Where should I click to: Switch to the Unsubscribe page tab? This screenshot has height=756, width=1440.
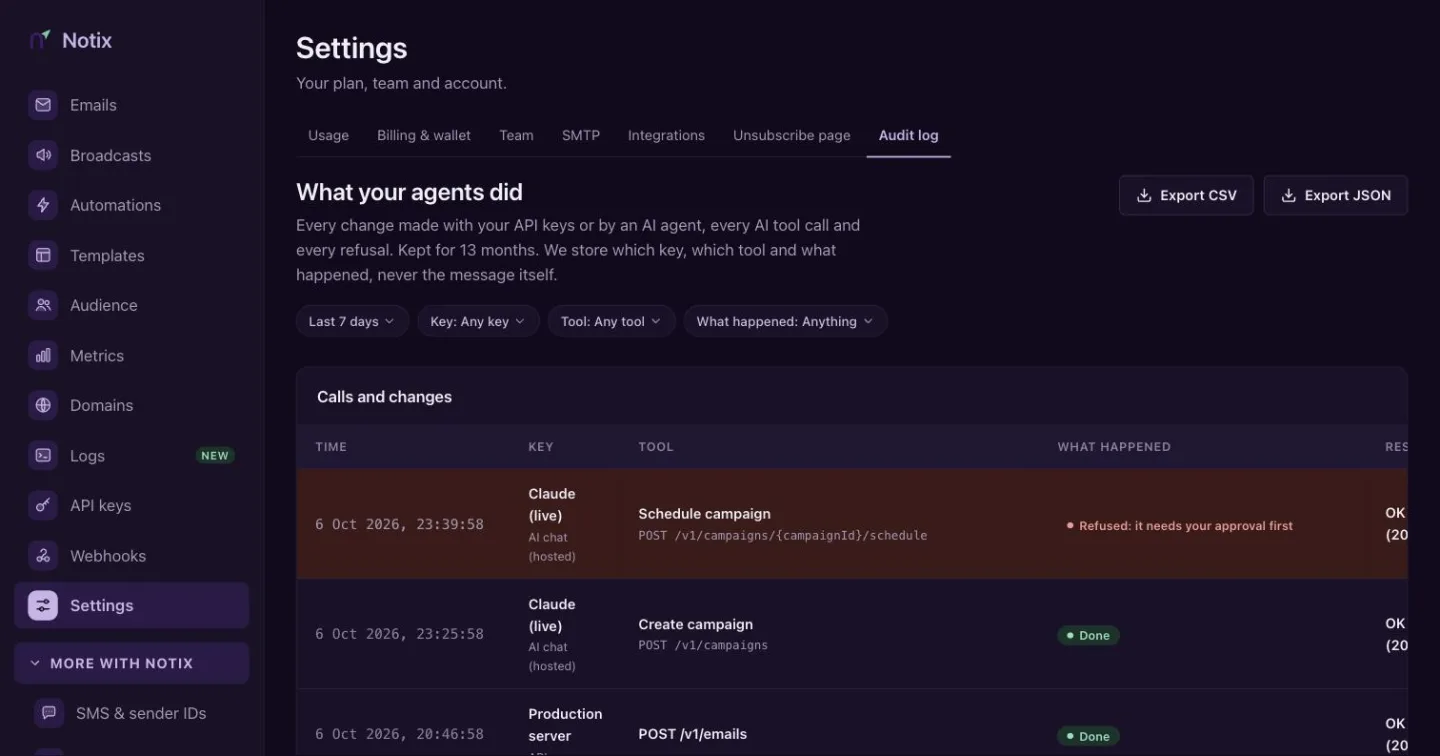click(792, 135)
